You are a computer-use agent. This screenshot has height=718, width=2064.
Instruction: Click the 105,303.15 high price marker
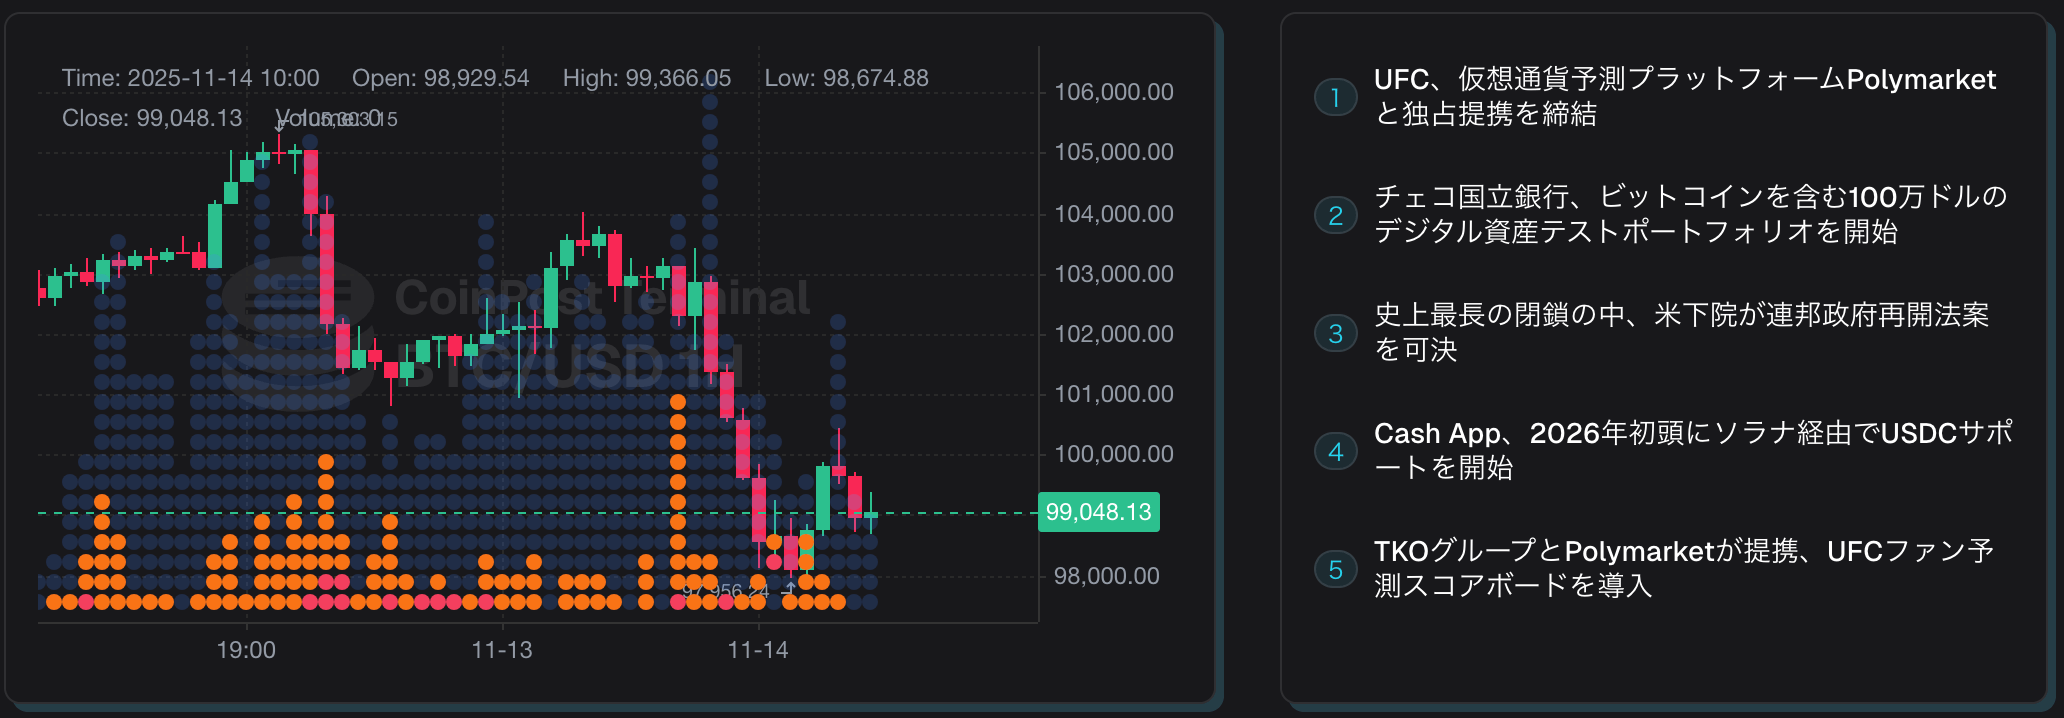[345, 119]
